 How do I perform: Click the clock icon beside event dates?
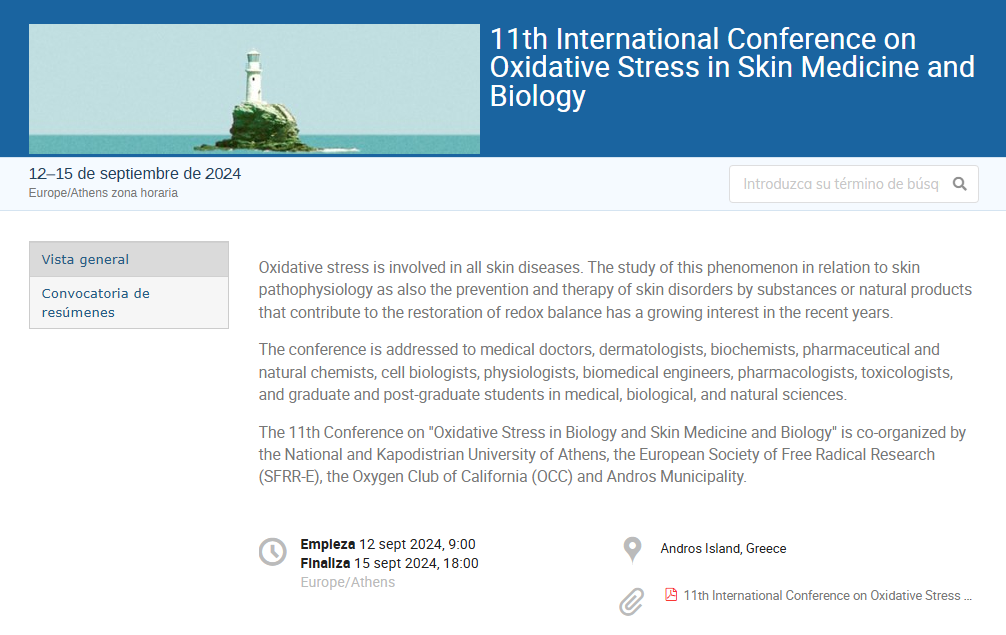(x=273, y=552)
